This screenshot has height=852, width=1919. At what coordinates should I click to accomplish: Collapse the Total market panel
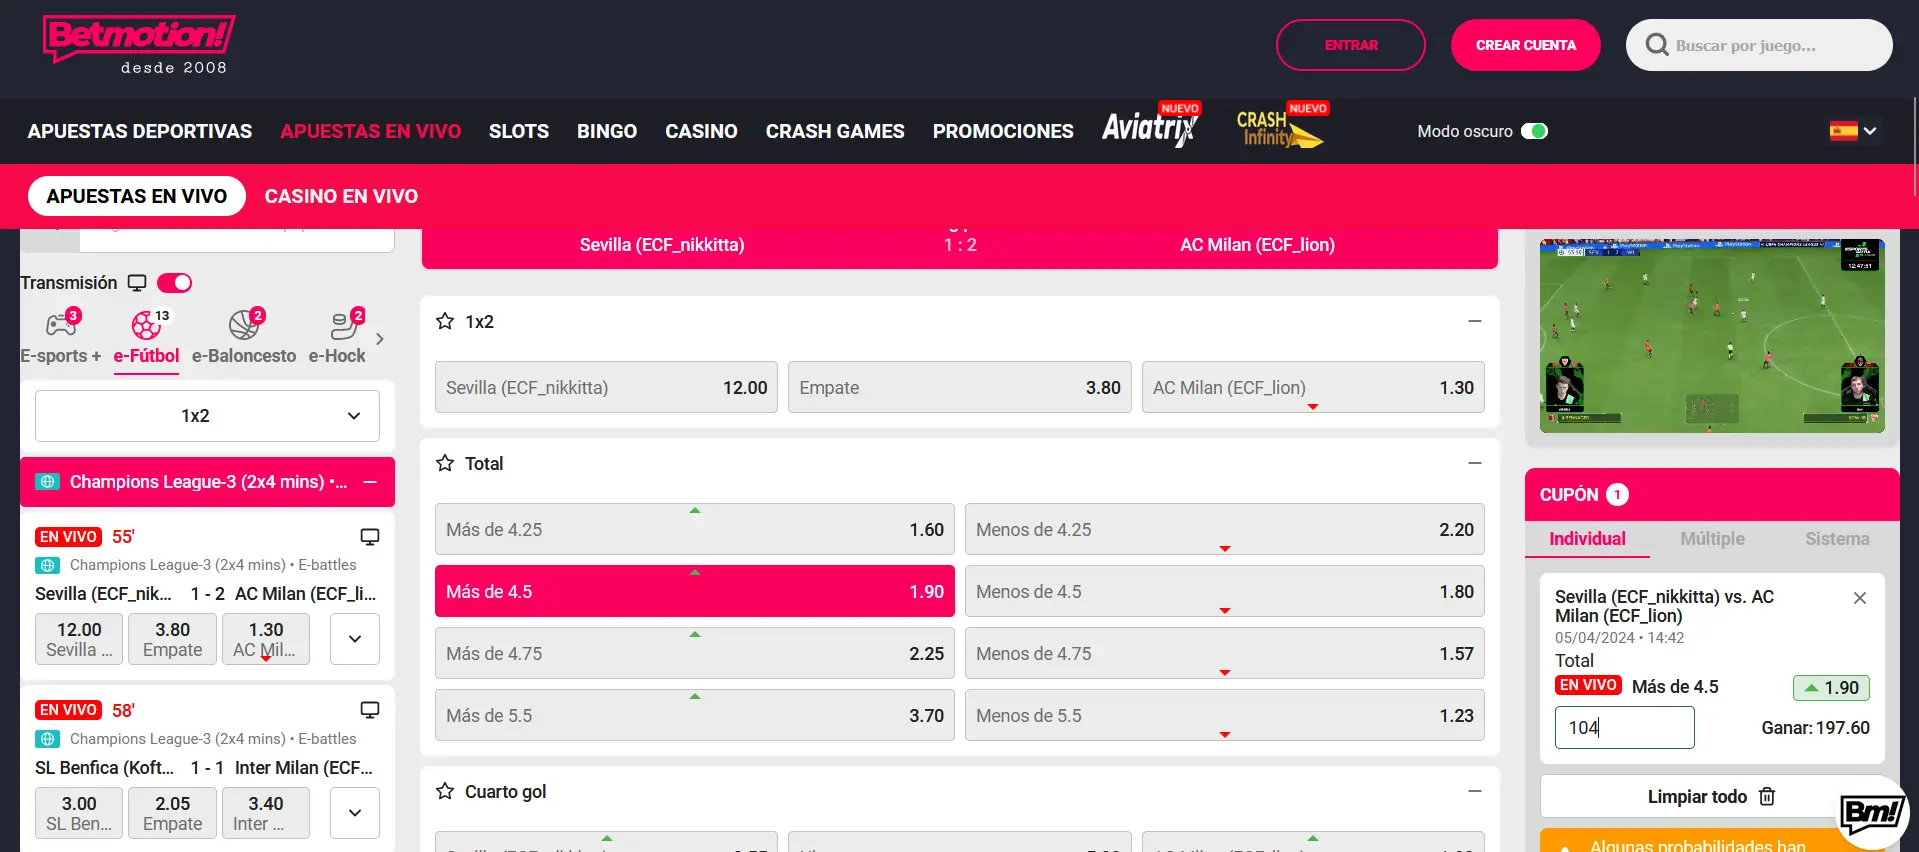pyautogui.click(x=1474, y=463)
